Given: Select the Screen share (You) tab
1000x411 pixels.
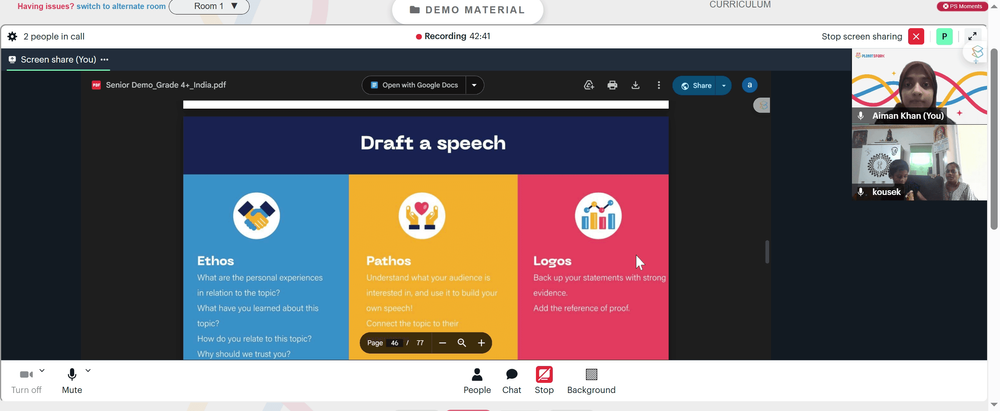Looking at the screenshot, I should pos(58,59).
